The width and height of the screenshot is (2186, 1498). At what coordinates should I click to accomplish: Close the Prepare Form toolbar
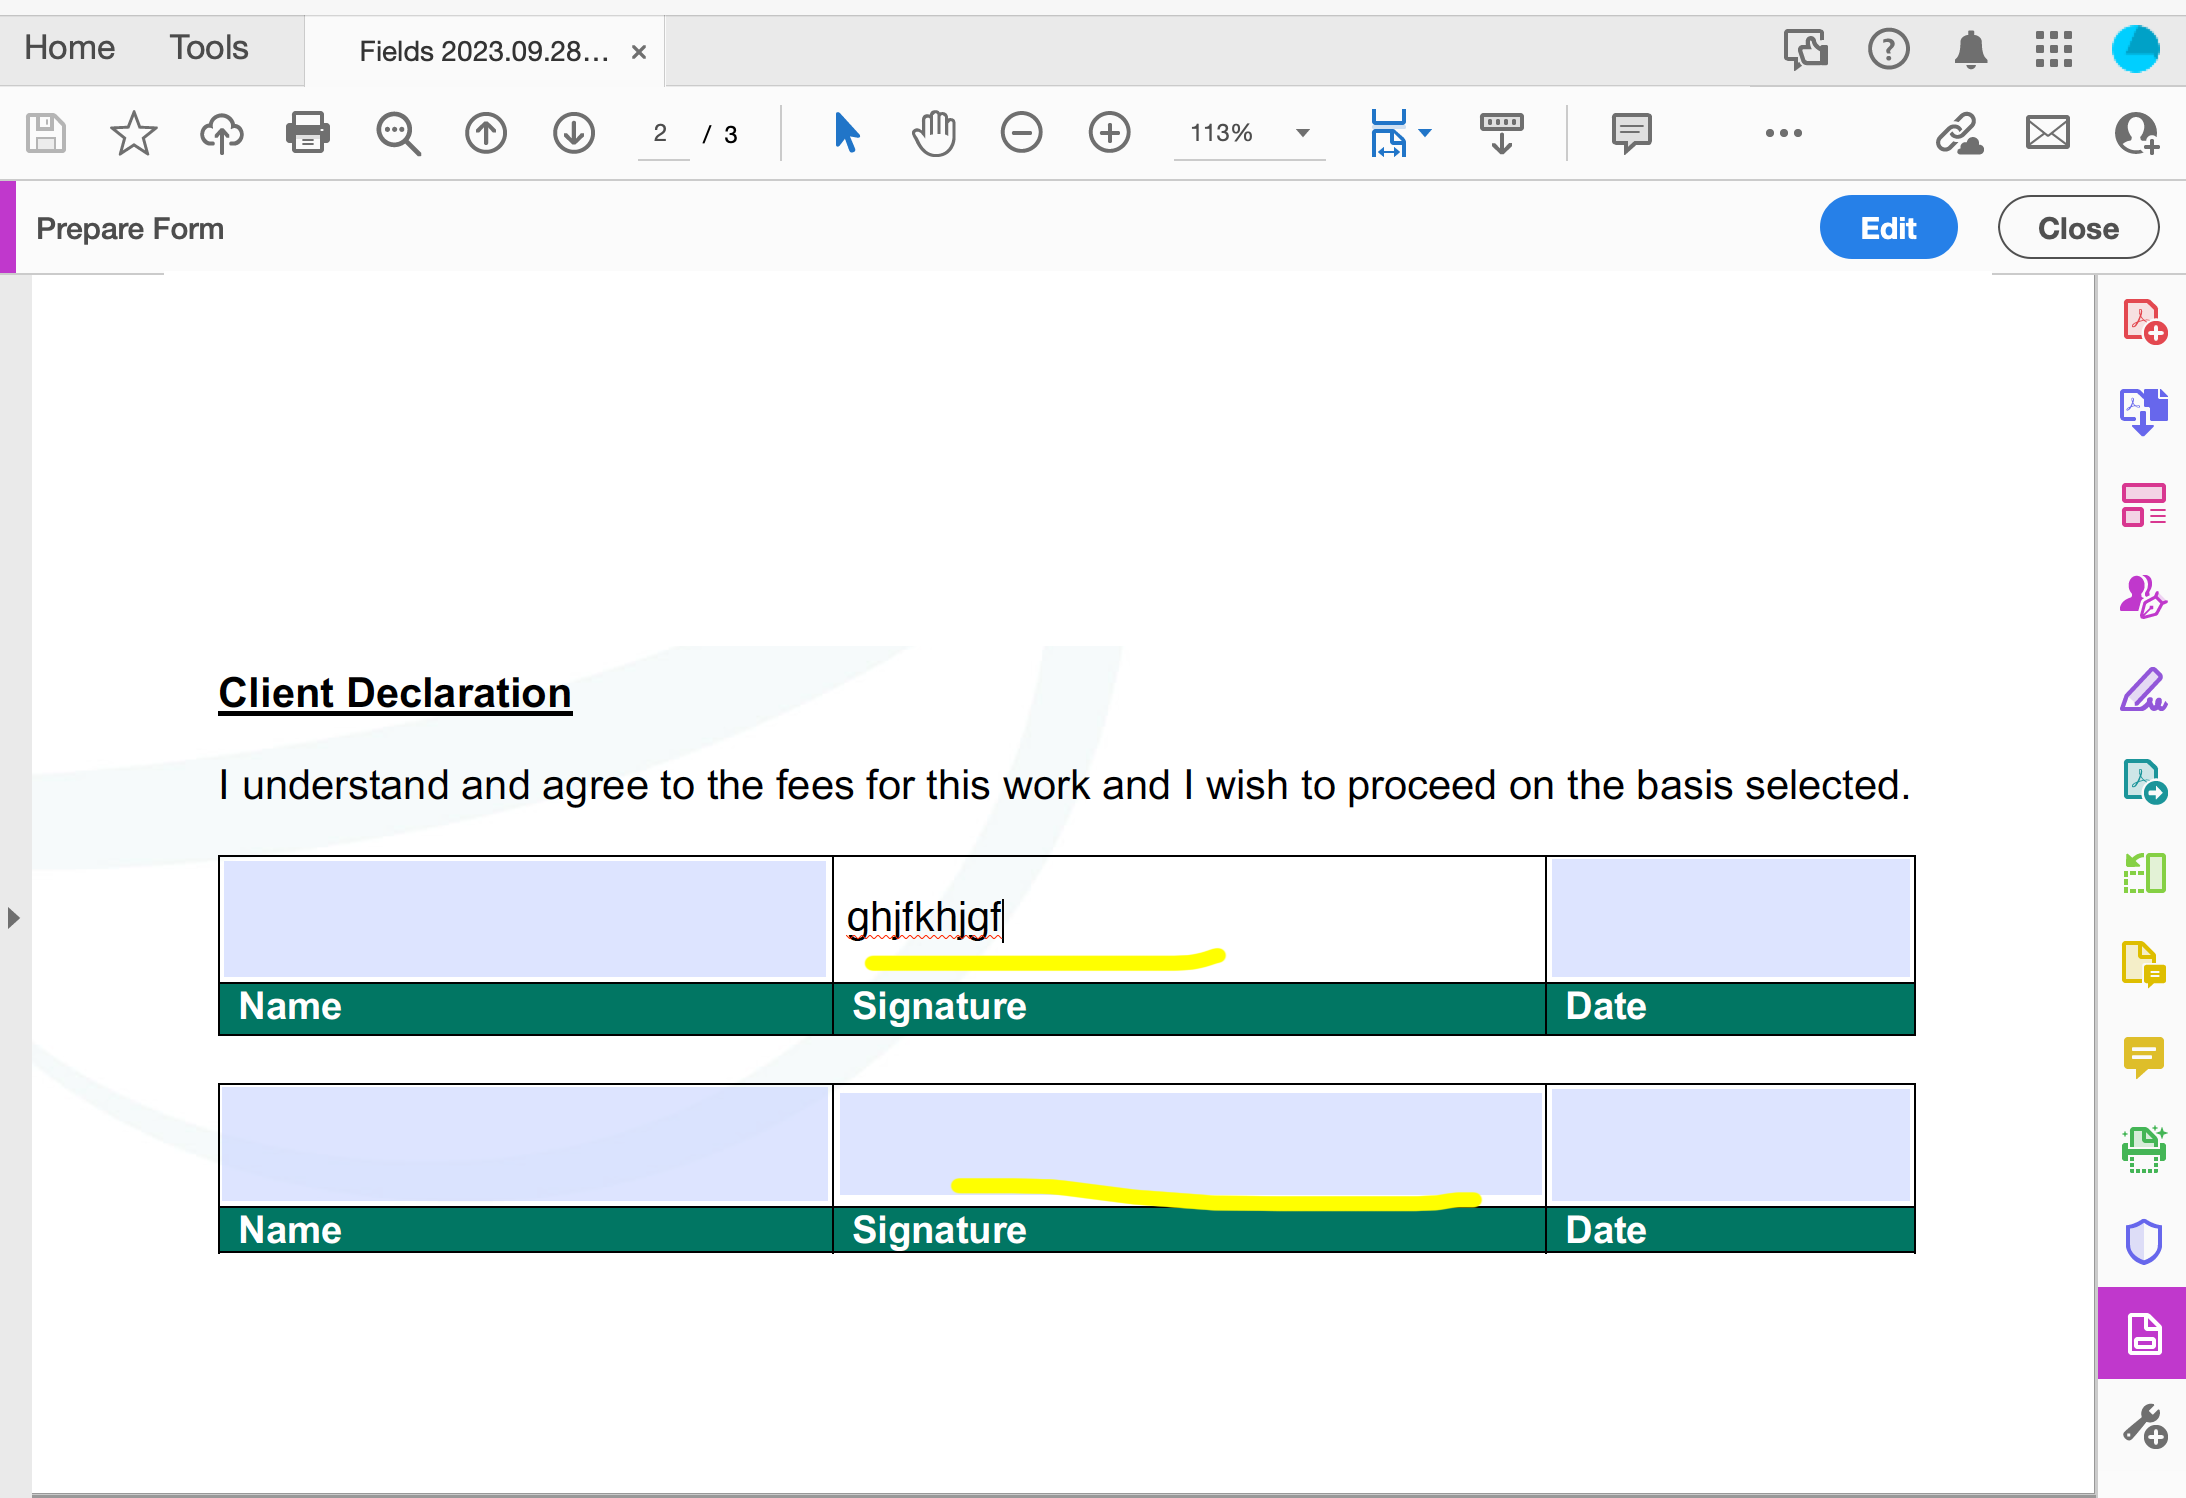click(2077, 228)
